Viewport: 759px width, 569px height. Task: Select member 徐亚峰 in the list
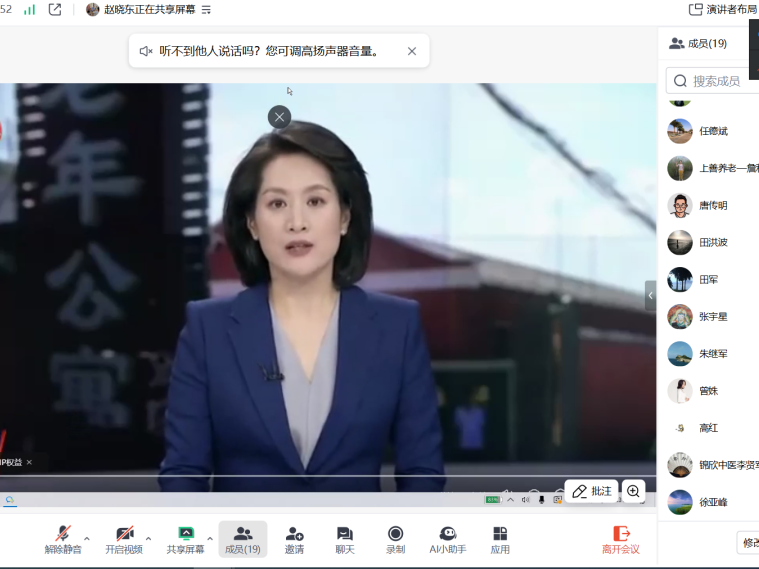[711, 502]
